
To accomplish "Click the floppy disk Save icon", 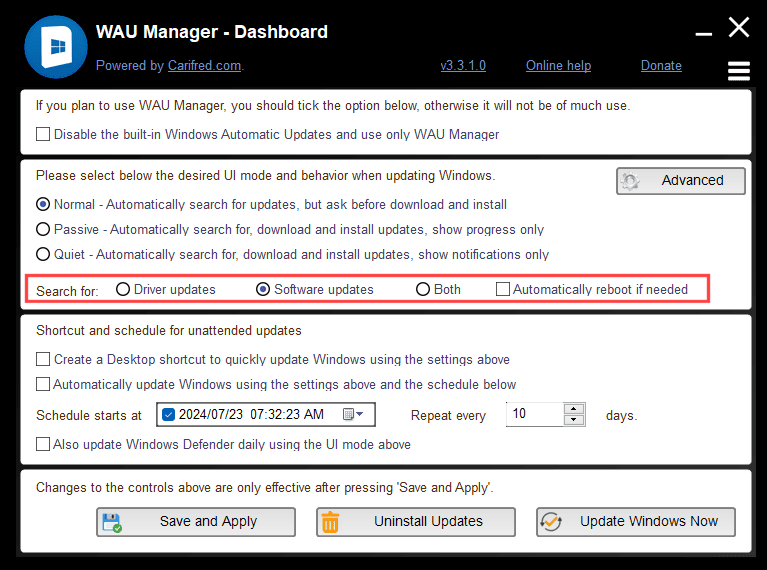I will [112, 523].
